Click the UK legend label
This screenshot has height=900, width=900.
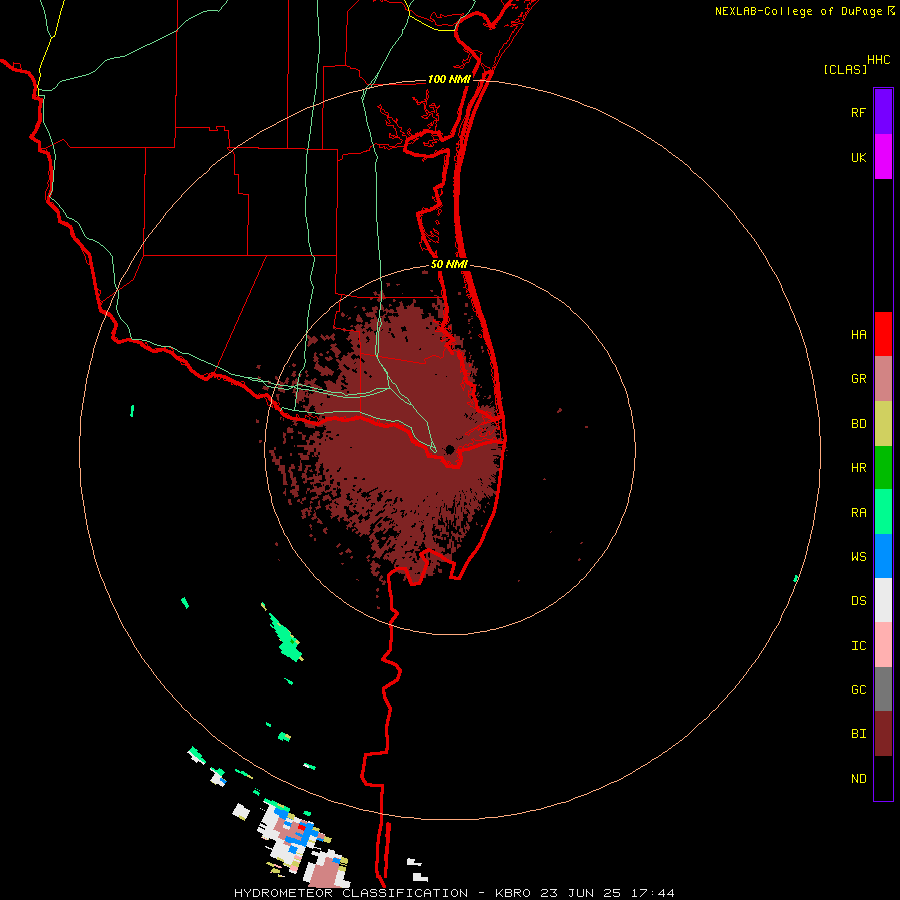click(858, 158)
